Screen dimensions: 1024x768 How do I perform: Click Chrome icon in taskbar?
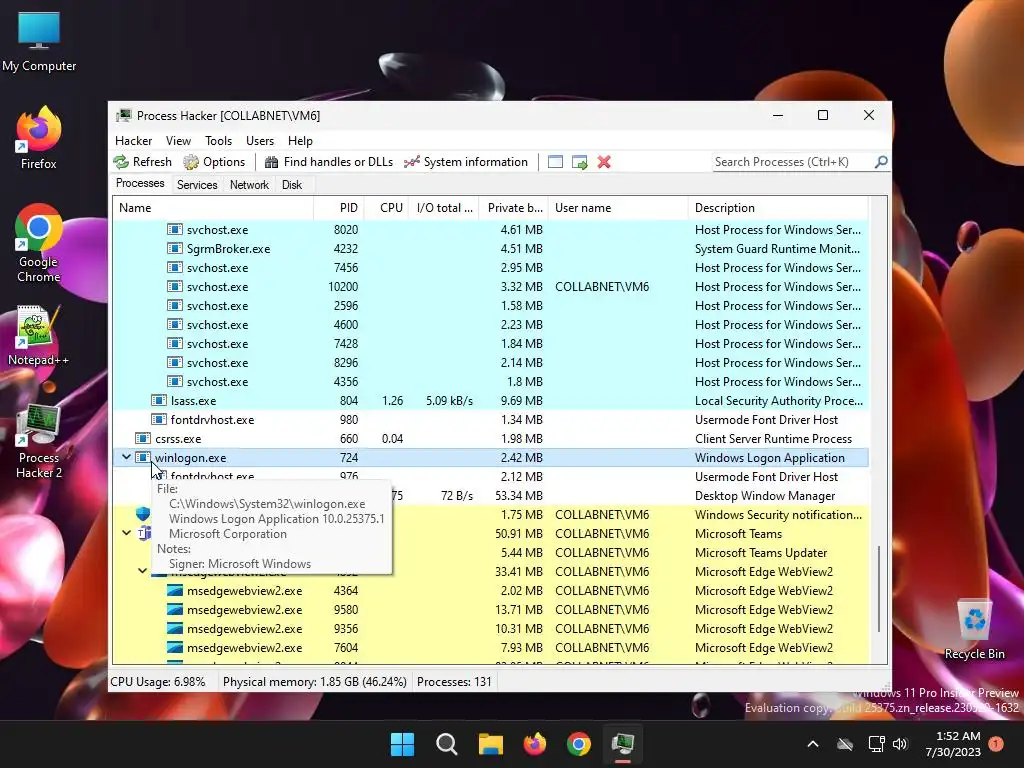pyautogui.click(x=579, y=744)
